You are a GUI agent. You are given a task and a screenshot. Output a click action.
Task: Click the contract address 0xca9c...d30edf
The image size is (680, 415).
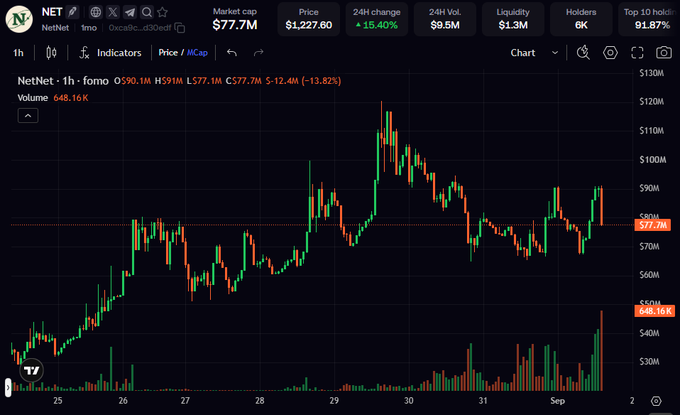[x=140, y=28]
